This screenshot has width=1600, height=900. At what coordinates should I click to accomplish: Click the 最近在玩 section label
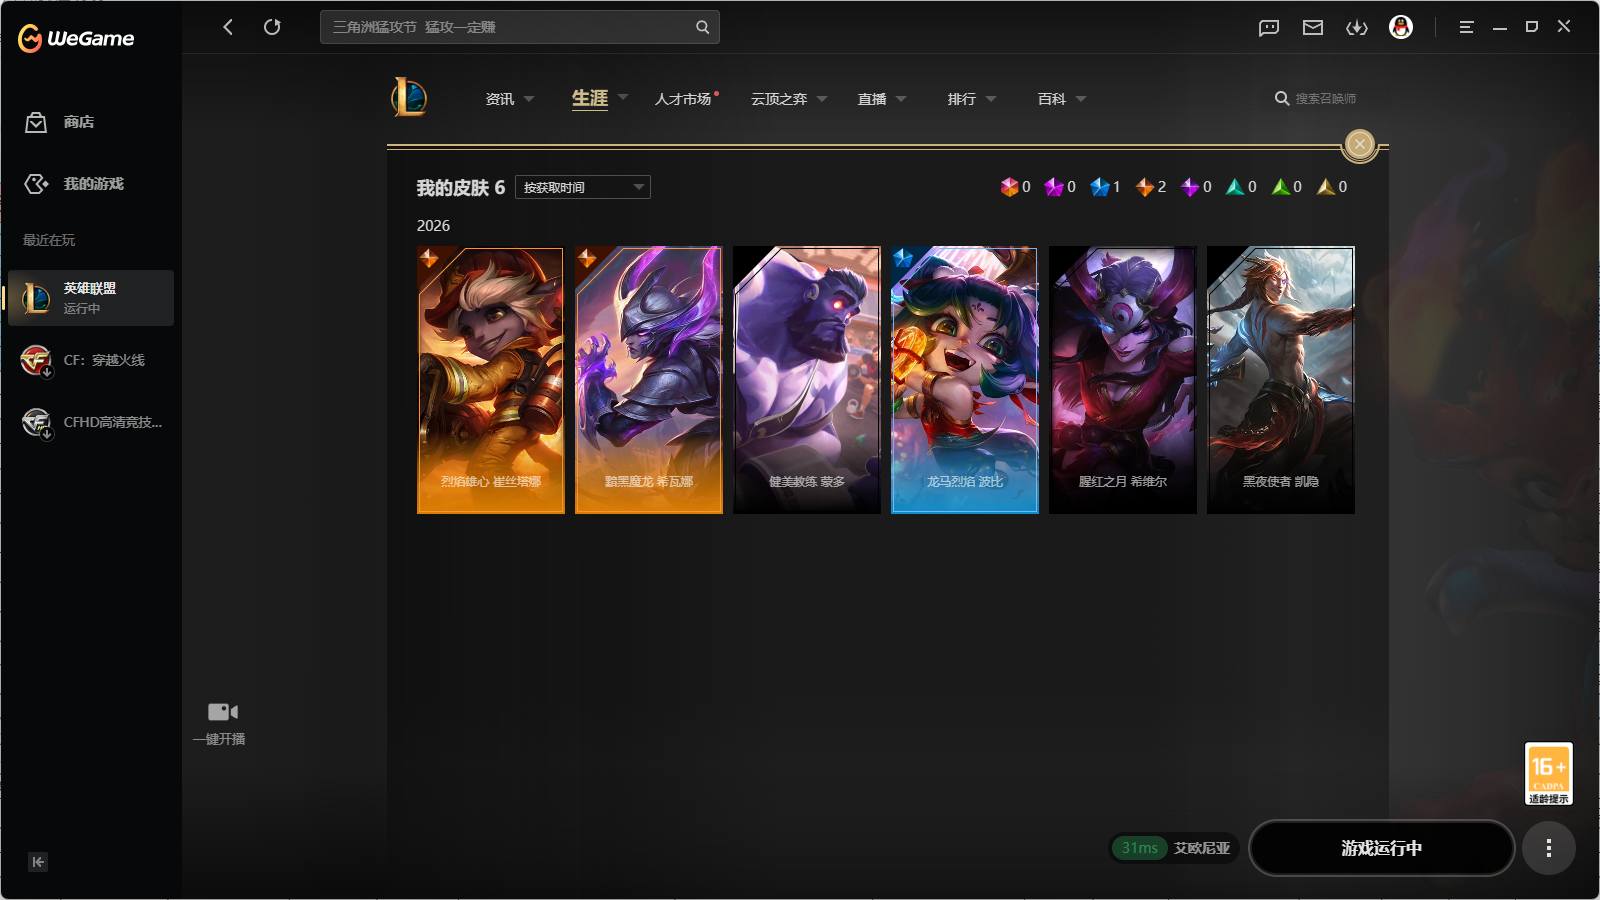49,240
